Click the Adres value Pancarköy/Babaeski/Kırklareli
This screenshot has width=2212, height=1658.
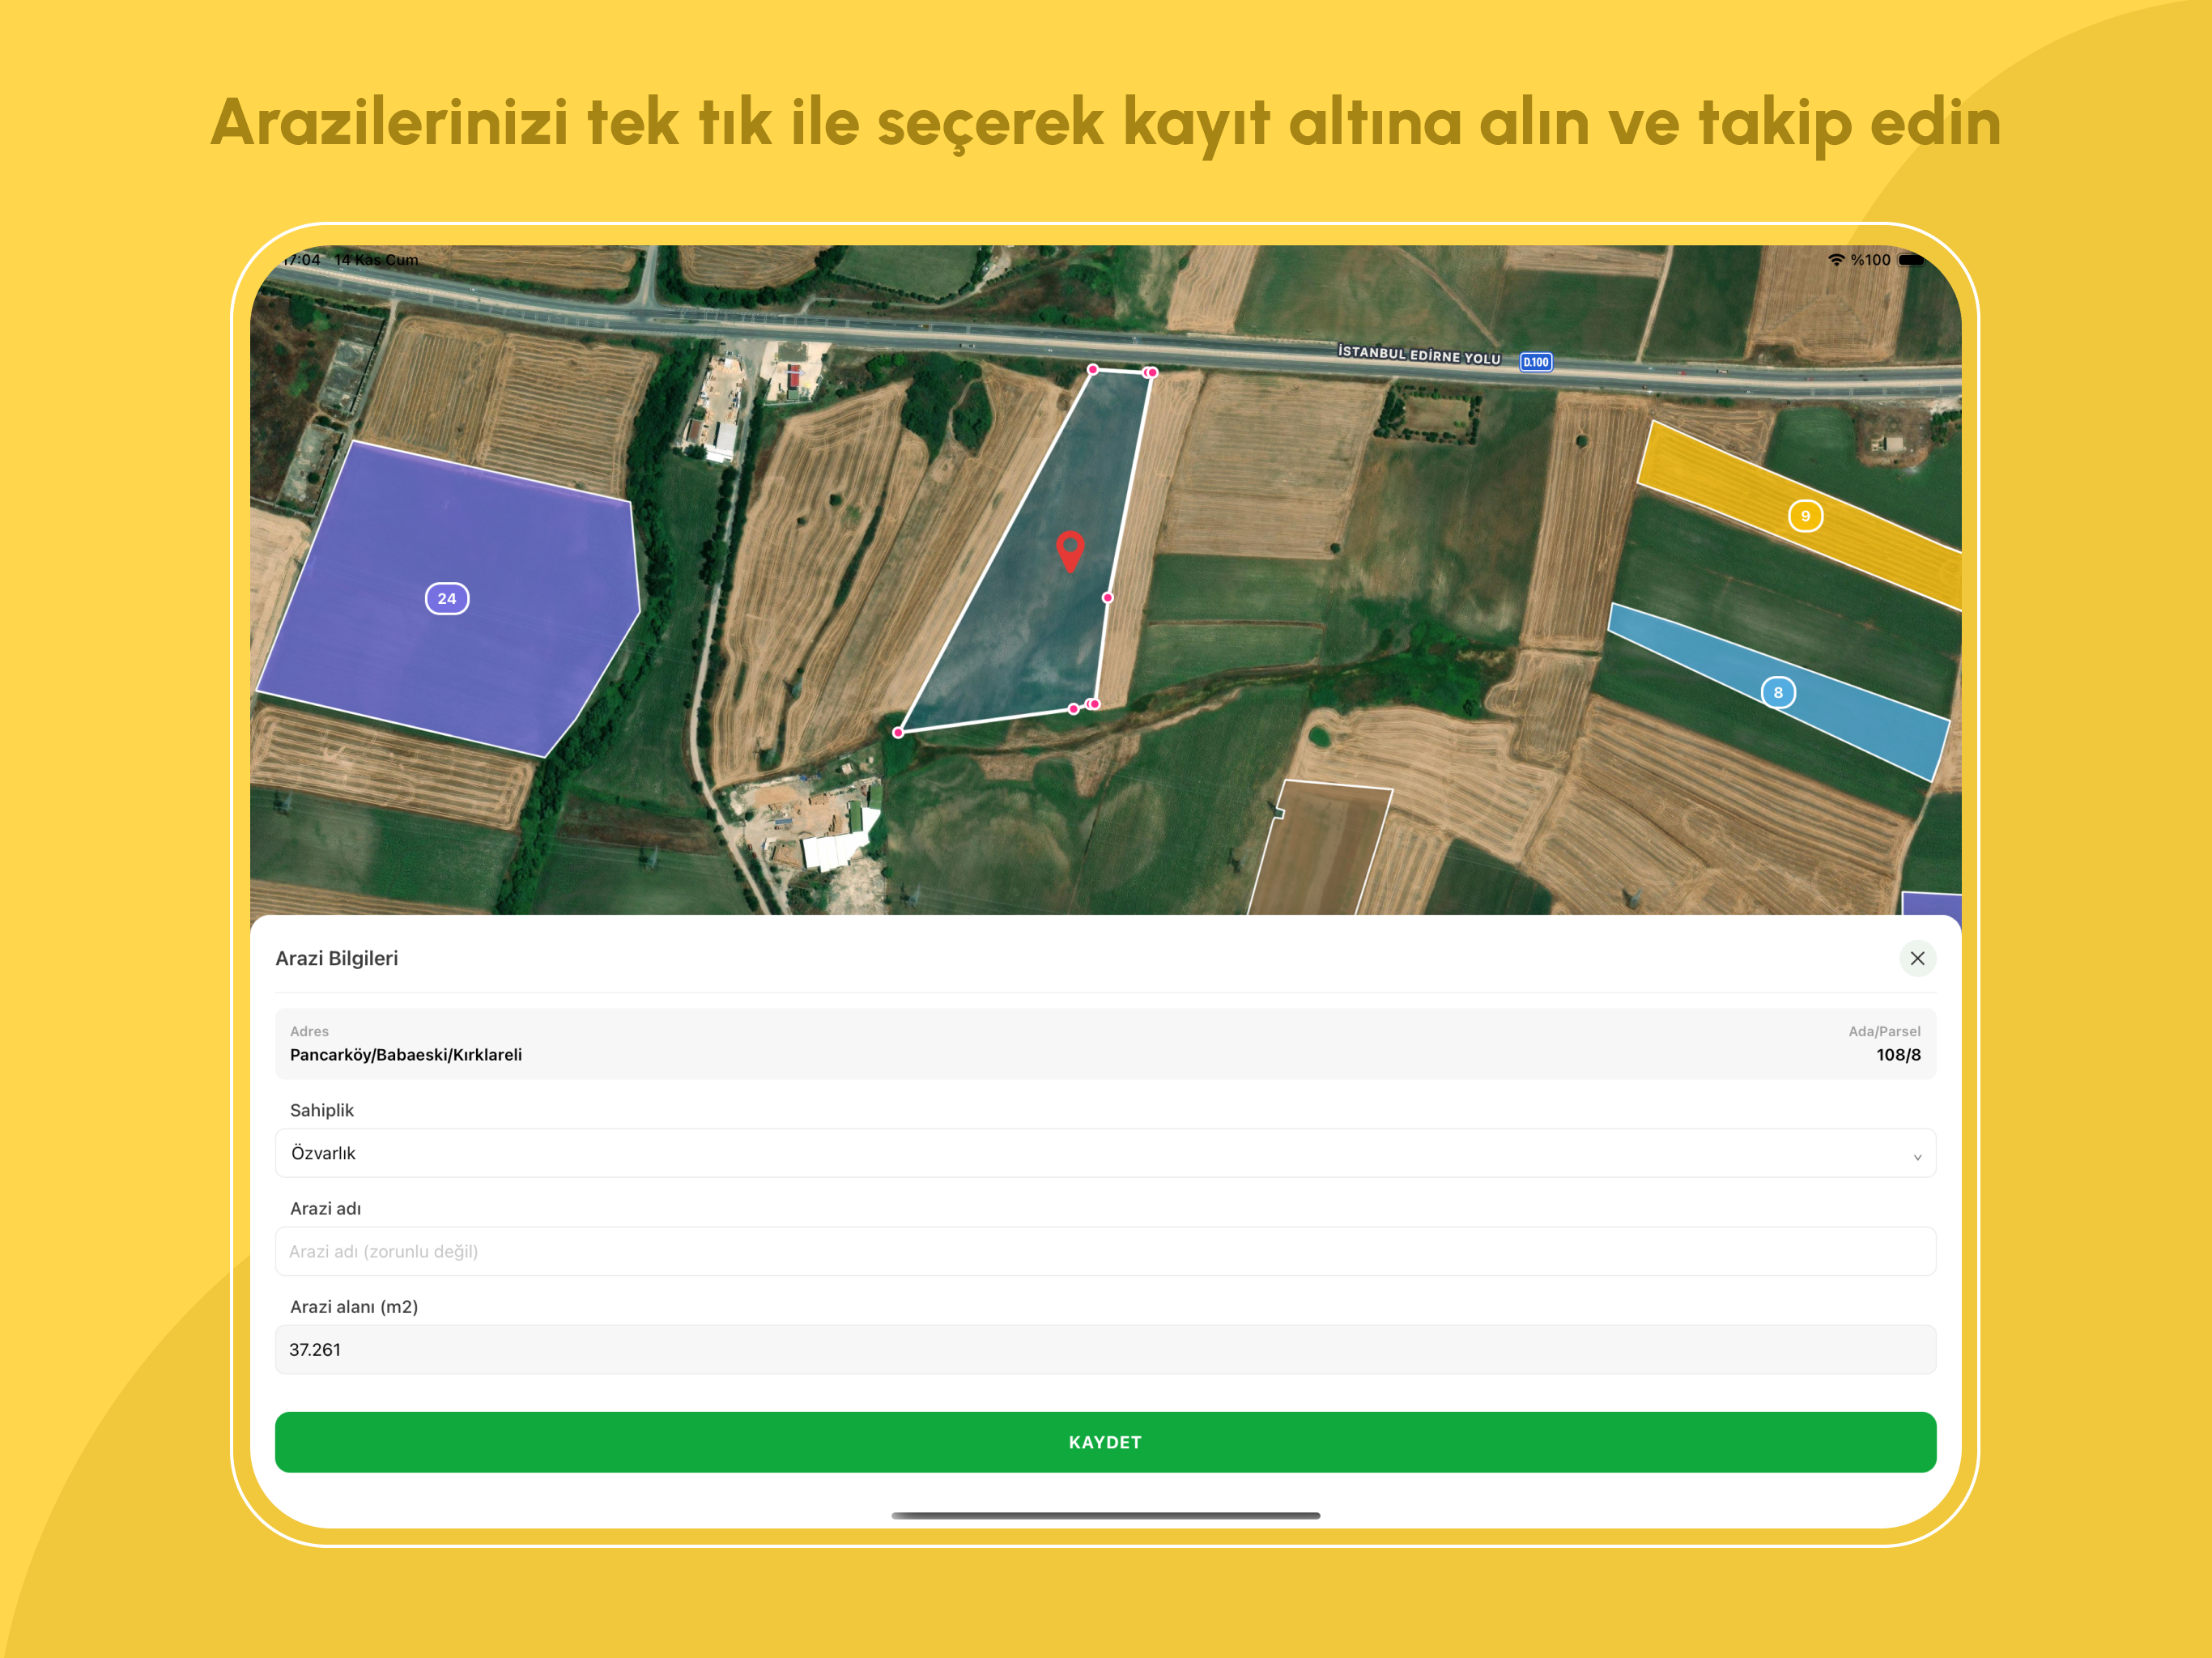click(x=406, y=1055)
